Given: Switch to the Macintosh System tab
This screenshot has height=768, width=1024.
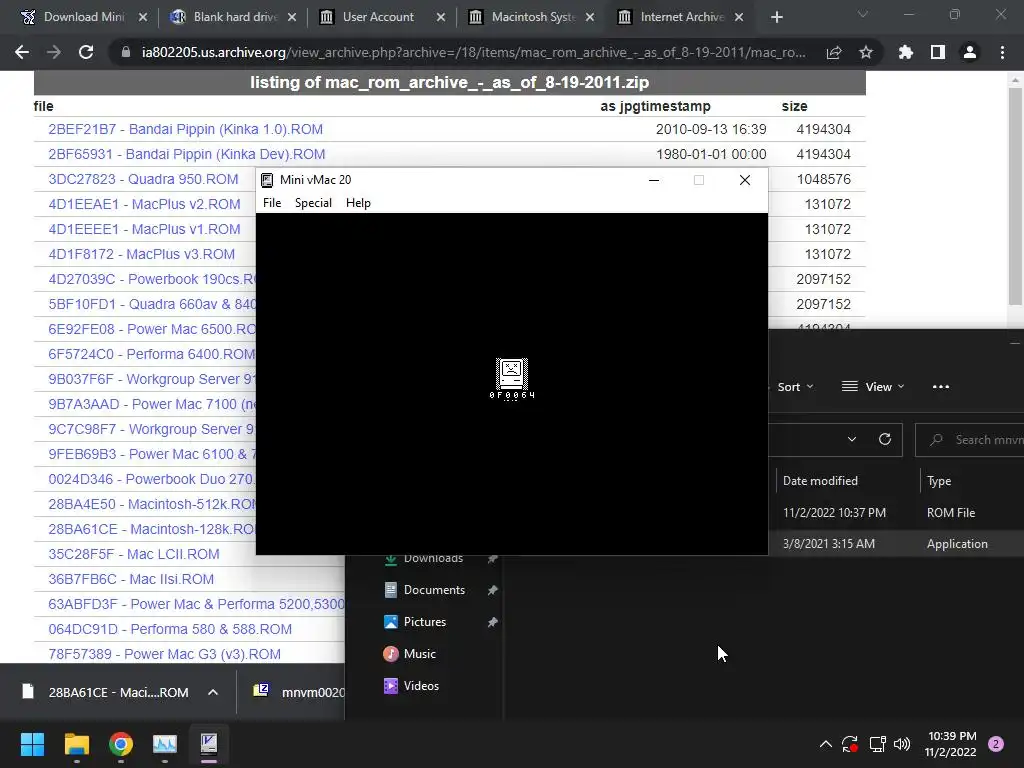Looking at the screenshot, I should coord(533,17).
